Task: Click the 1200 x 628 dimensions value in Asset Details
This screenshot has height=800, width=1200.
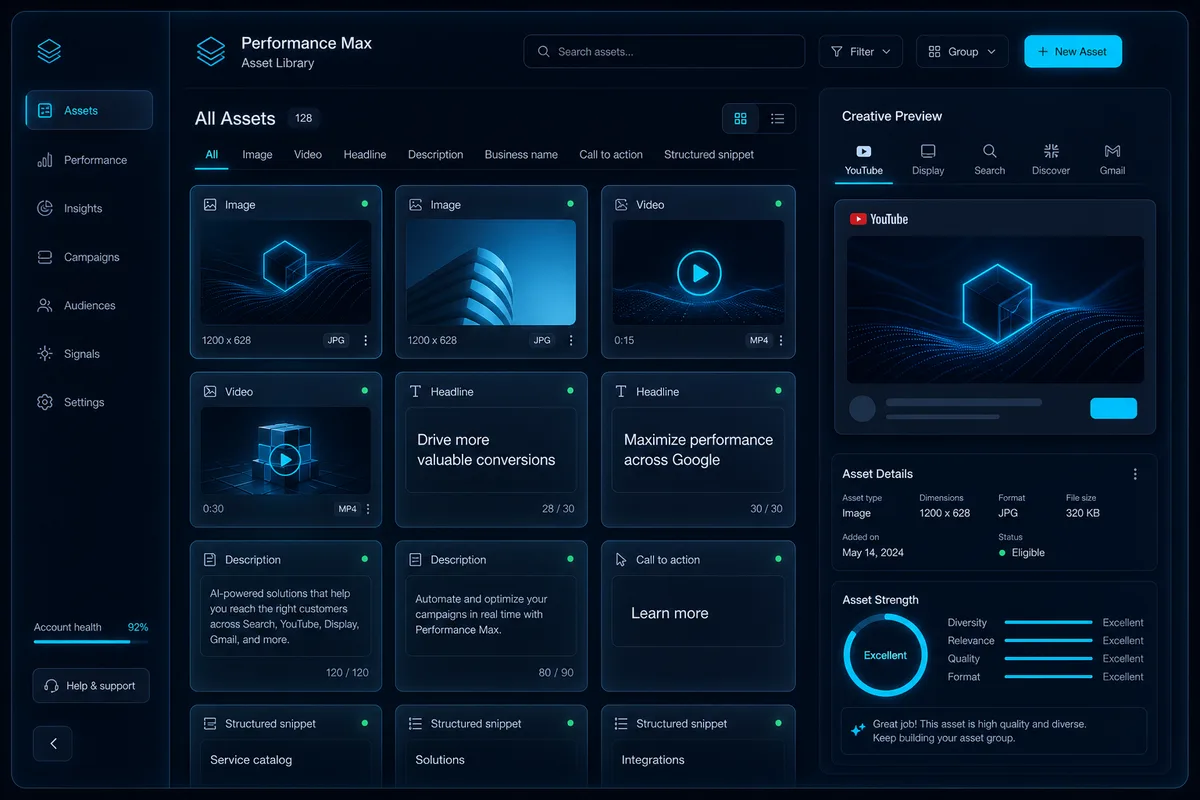Action: point(945,513)
